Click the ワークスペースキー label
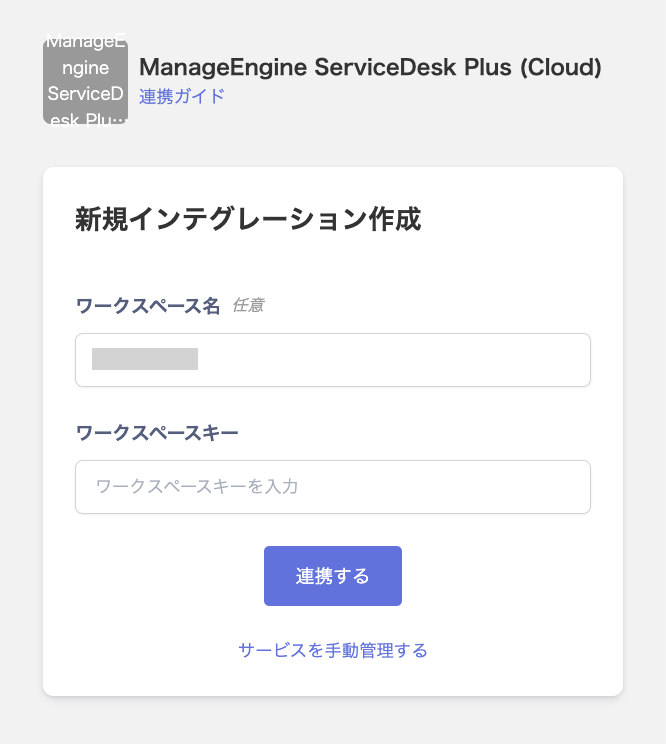The height and width of the screenshot is (744, 666). (157, 433)
